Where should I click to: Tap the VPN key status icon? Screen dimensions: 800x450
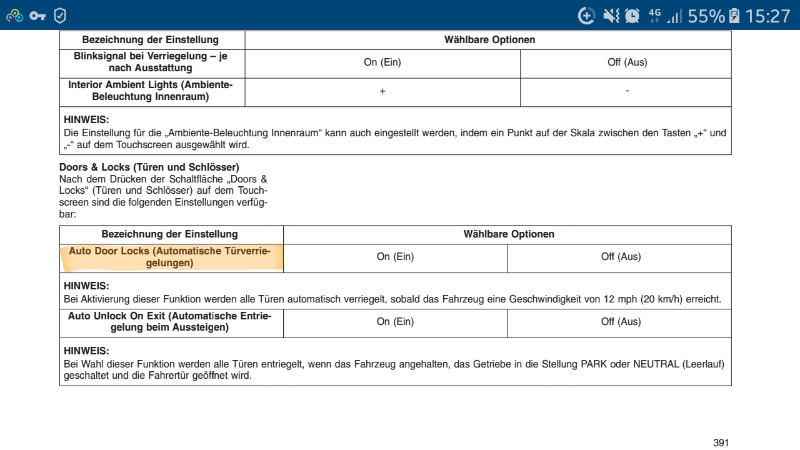[38, 15]
